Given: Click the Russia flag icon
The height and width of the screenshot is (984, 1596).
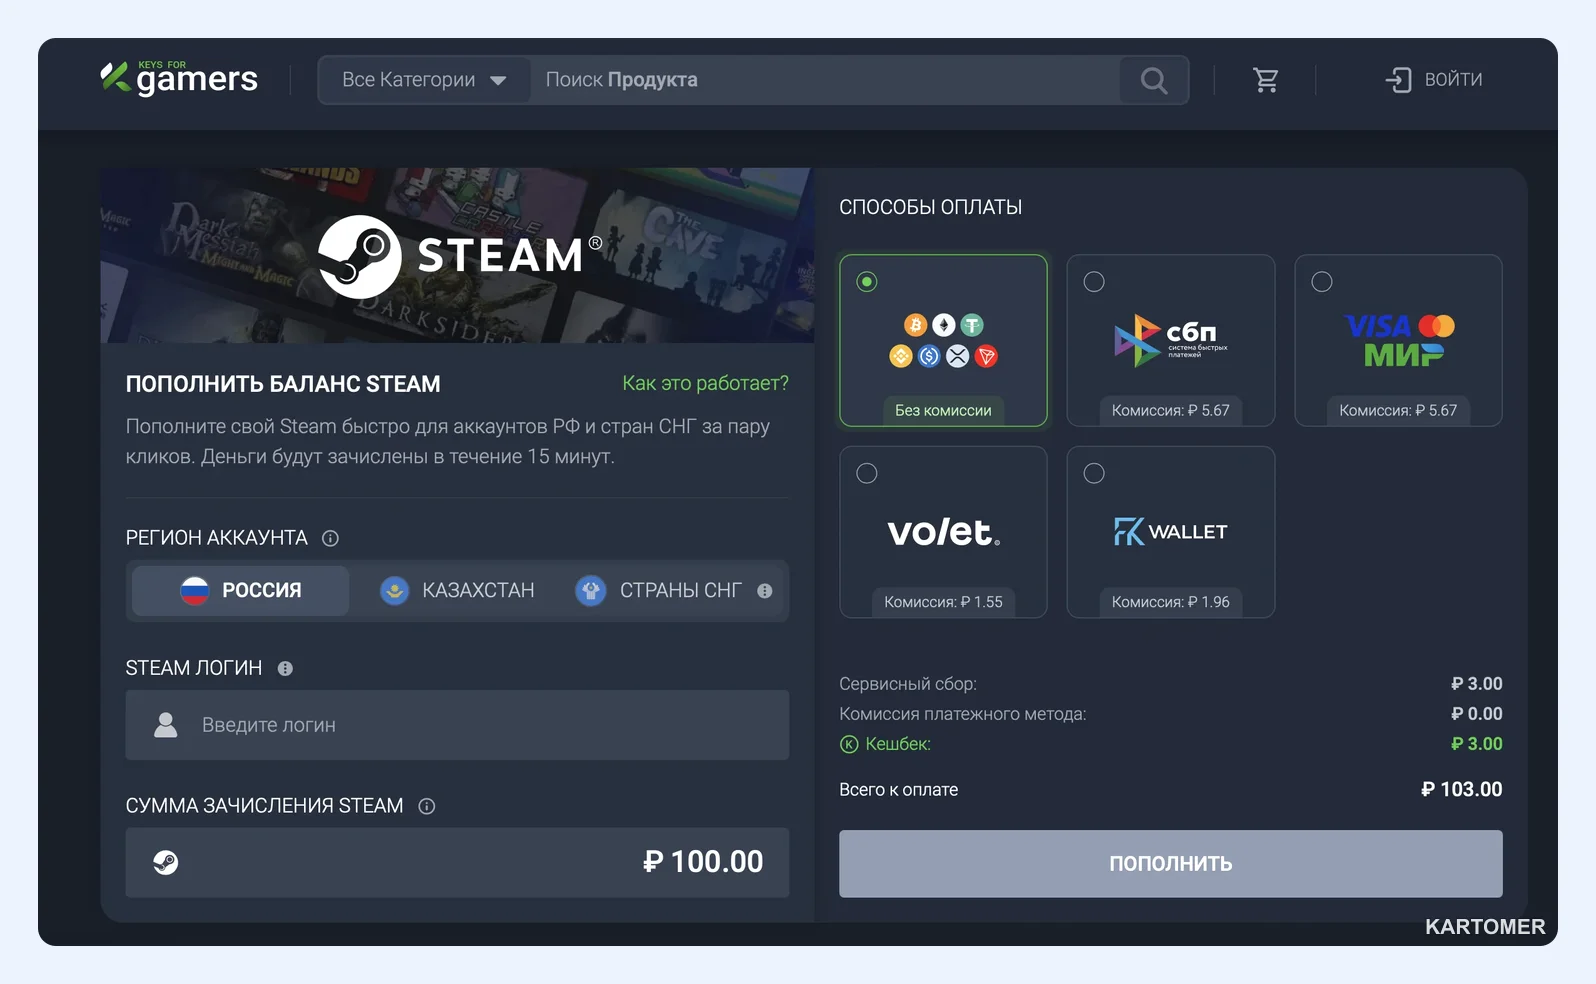Looking at the screenshot, I should (194, 591).
